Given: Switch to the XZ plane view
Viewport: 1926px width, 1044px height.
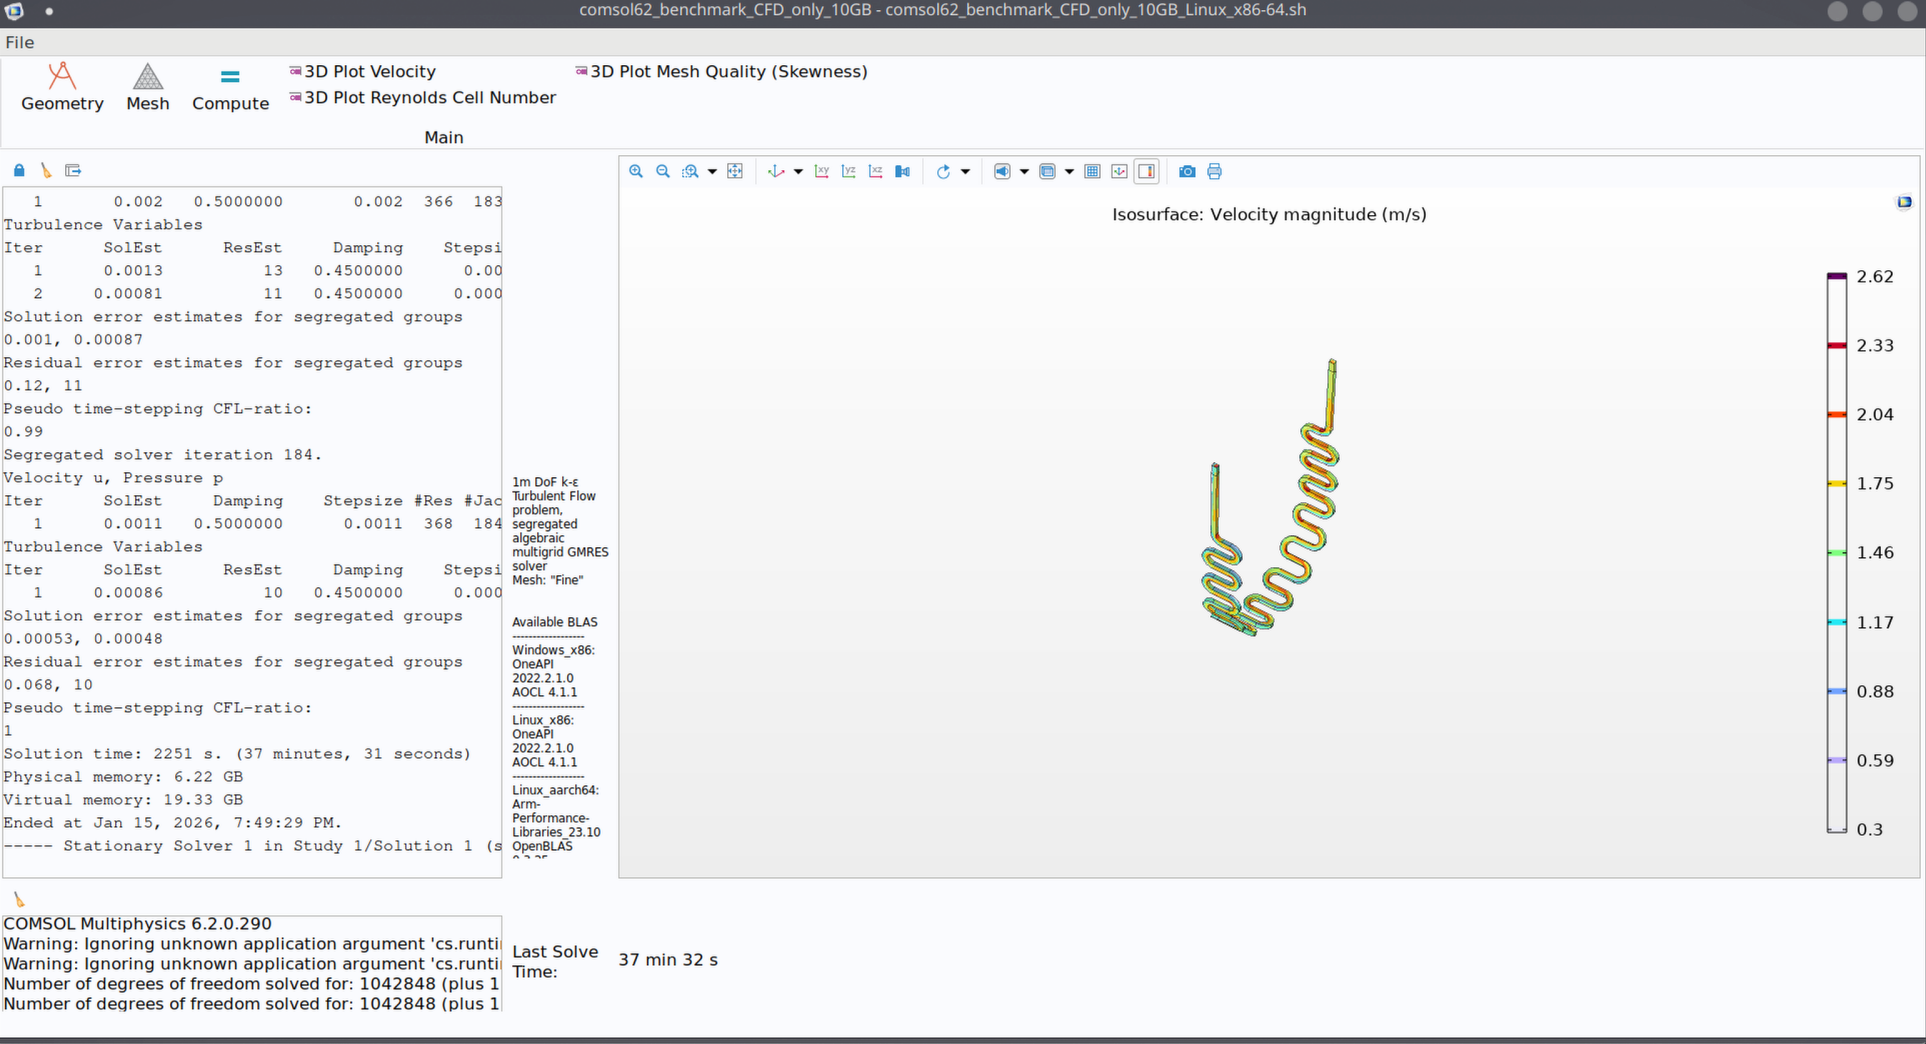Looking at the screenshot, I should click(876, 171).
